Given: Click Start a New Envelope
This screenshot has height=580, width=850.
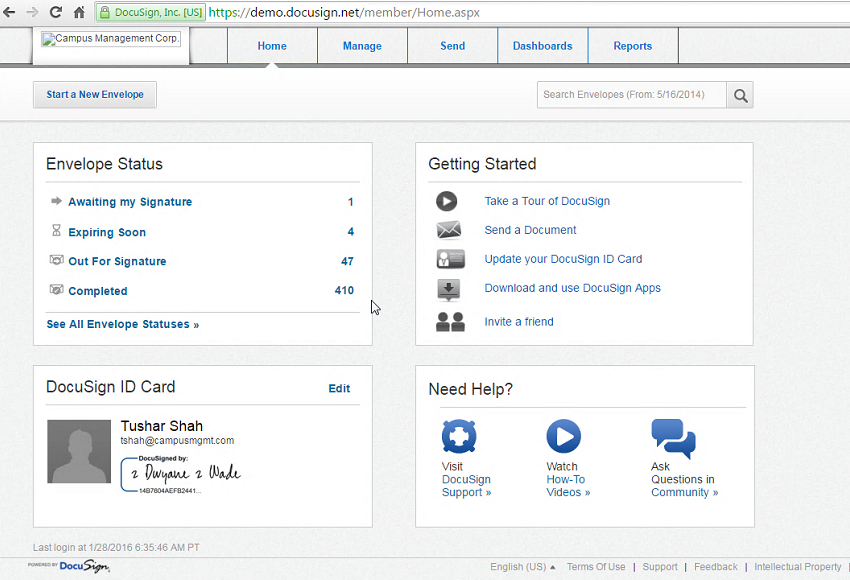Looking at the screenshot, I should pos(94,95).
